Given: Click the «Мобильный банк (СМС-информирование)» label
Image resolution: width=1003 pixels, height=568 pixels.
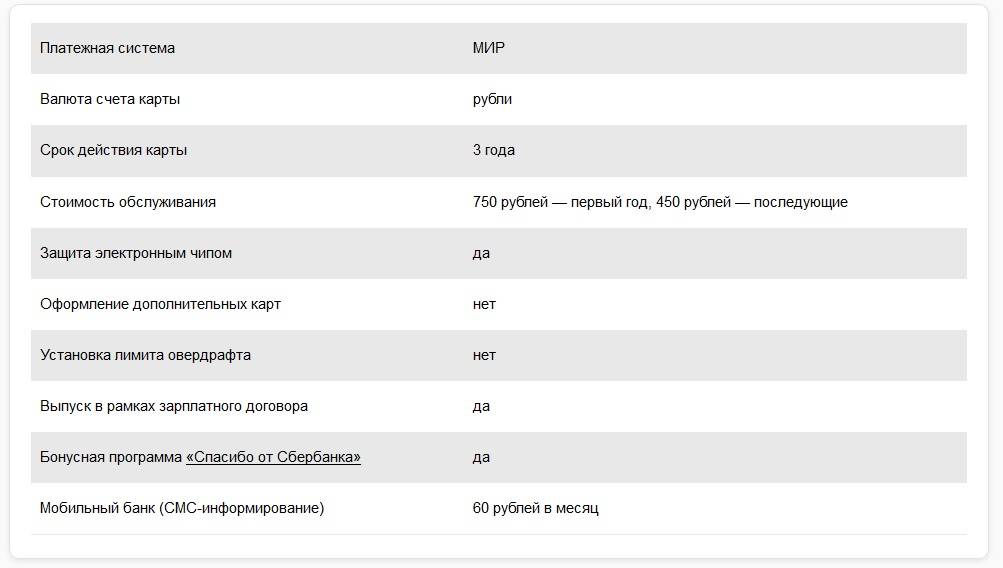Looking at the screenshot, I should (x=182, y=508).
